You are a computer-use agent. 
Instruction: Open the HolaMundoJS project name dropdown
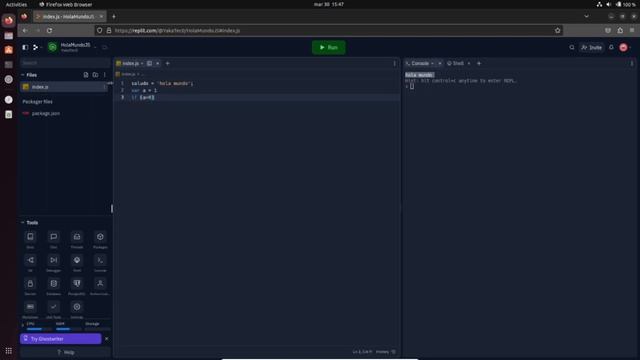95,47
